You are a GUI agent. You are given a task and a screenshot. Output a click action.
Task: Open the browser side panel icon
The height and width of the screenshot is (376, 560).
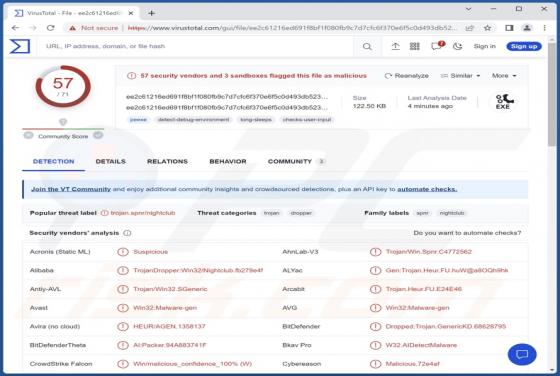pos(509,28)
